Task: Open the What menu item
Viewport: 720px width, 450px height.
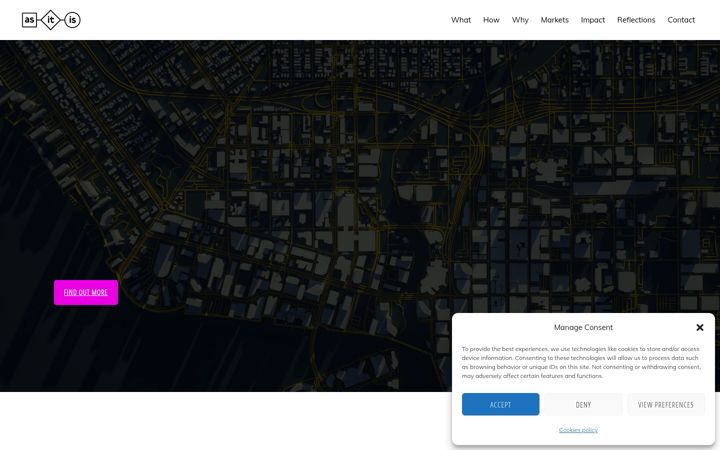Action: pyautogui.click(x=461, y=20)
